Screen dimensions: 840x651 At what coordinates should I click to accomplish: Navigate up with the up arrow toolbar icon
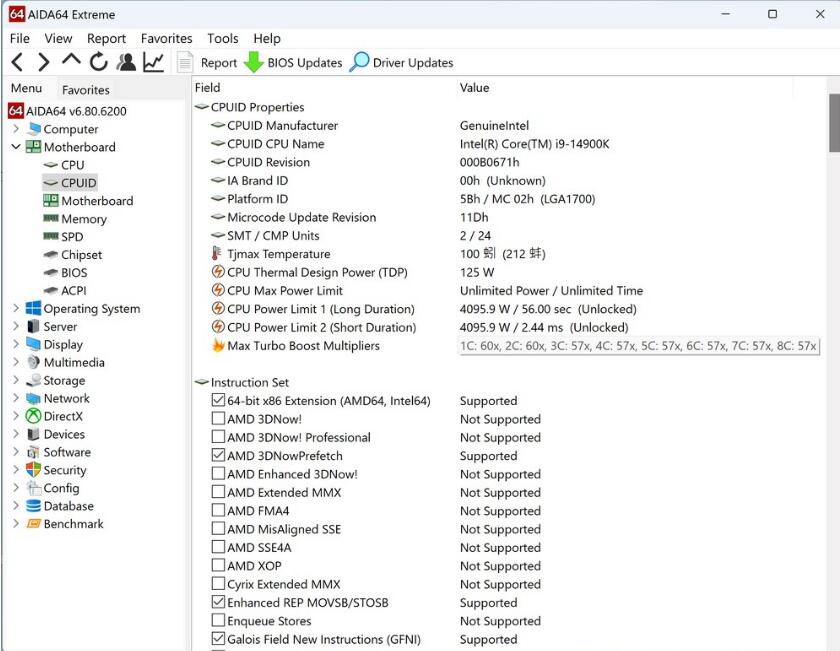(71, 60)
